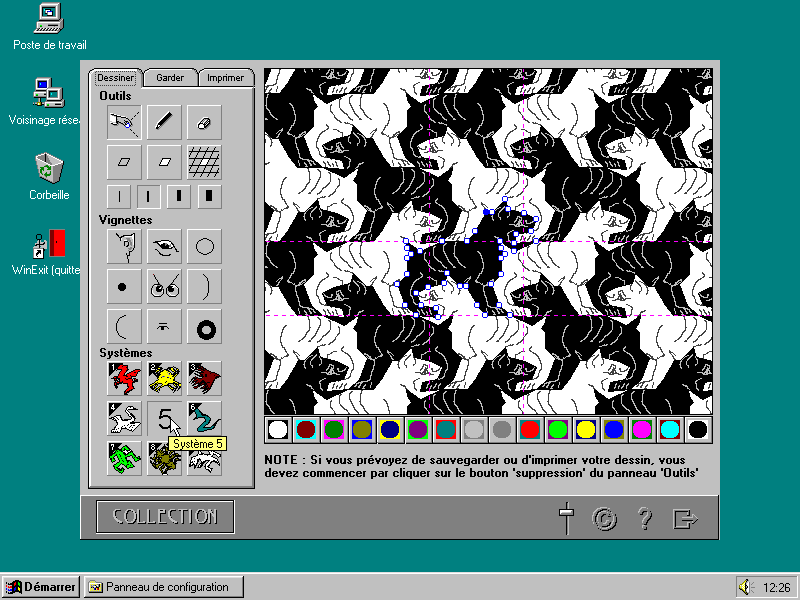
Task: Select the bright red color swatch
Action: tap(530, 430)
